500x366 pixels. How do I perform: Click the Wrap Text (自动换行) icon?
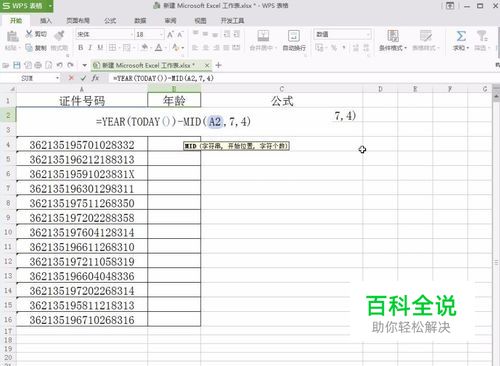pyautogui.click(x=294, y=36)
